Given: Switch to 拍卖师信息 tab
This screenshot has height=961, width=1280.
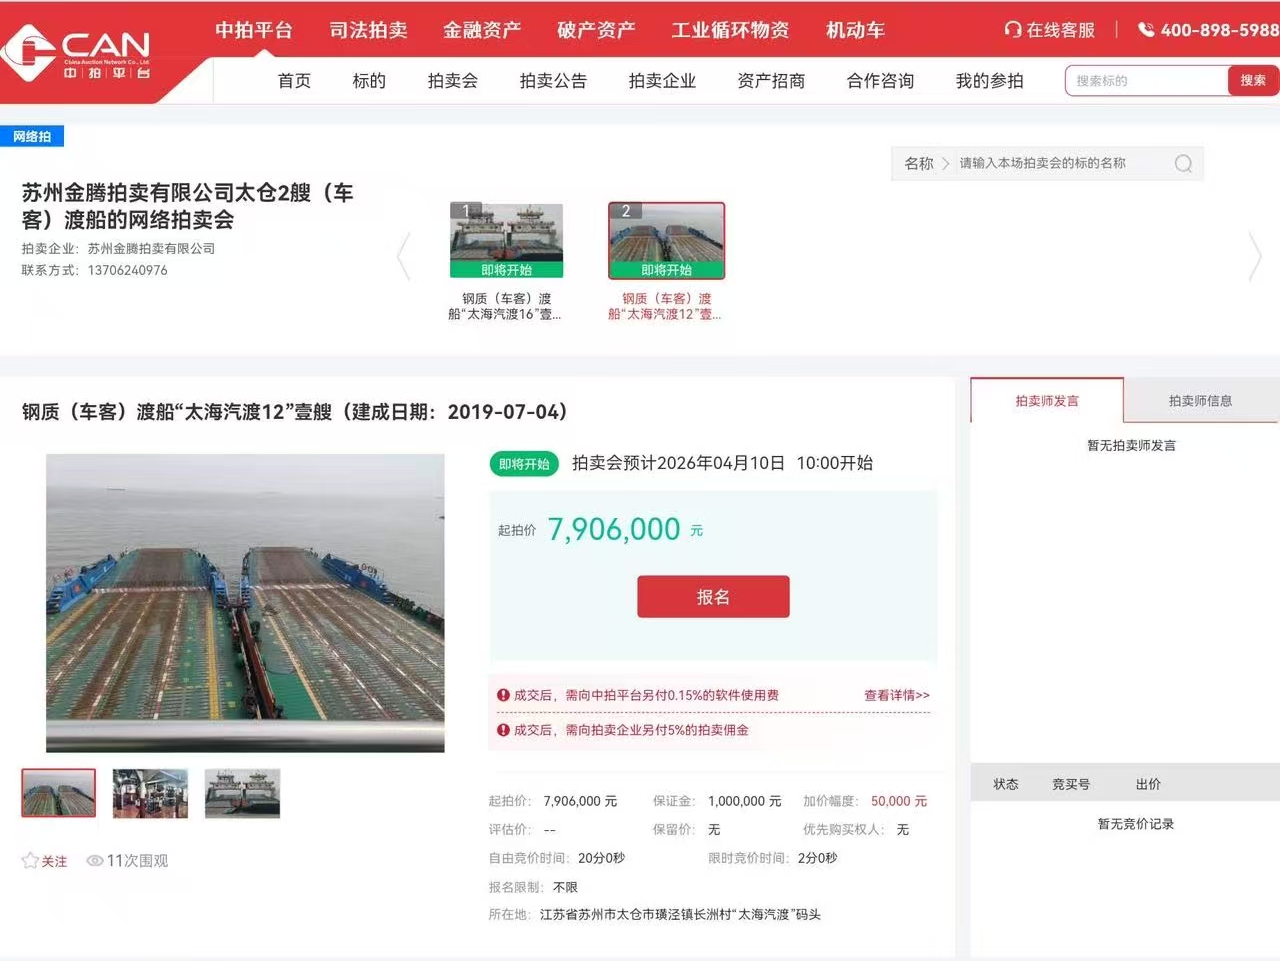Looking at the screenshot, I should coord(1200,401).
